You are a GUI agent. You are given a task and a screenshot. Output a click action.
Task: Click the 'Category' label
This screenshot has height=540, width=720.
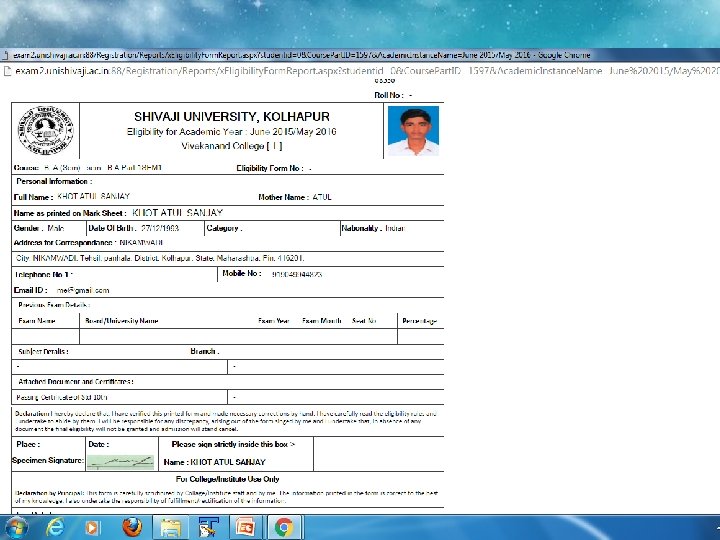point(224,228)
